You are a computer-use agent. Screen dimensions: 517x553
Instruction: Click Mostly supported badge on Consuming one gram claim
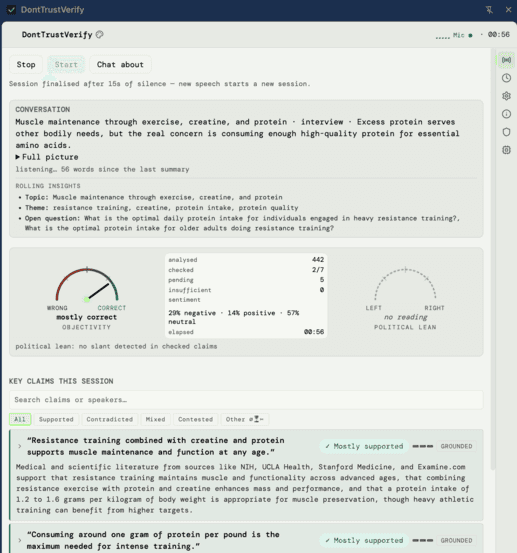coord(364,541)
